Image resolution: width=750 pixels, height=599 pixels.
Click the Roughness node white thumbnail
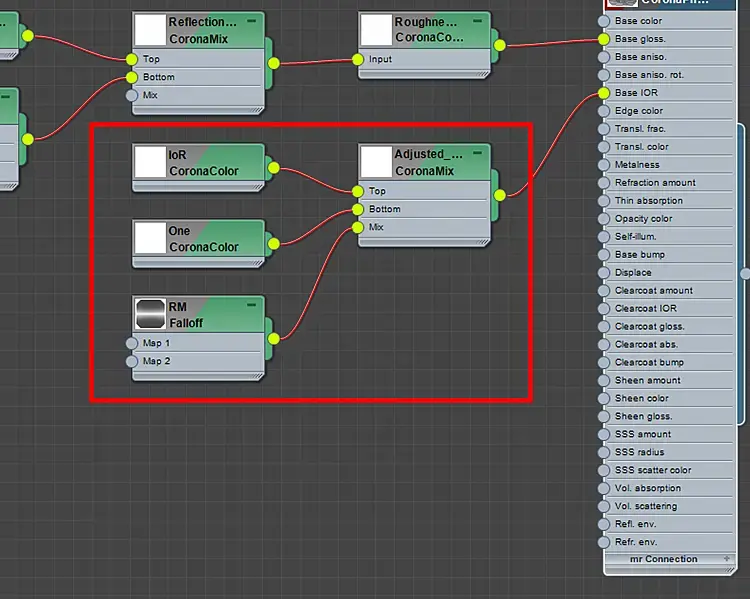point(376,30)
